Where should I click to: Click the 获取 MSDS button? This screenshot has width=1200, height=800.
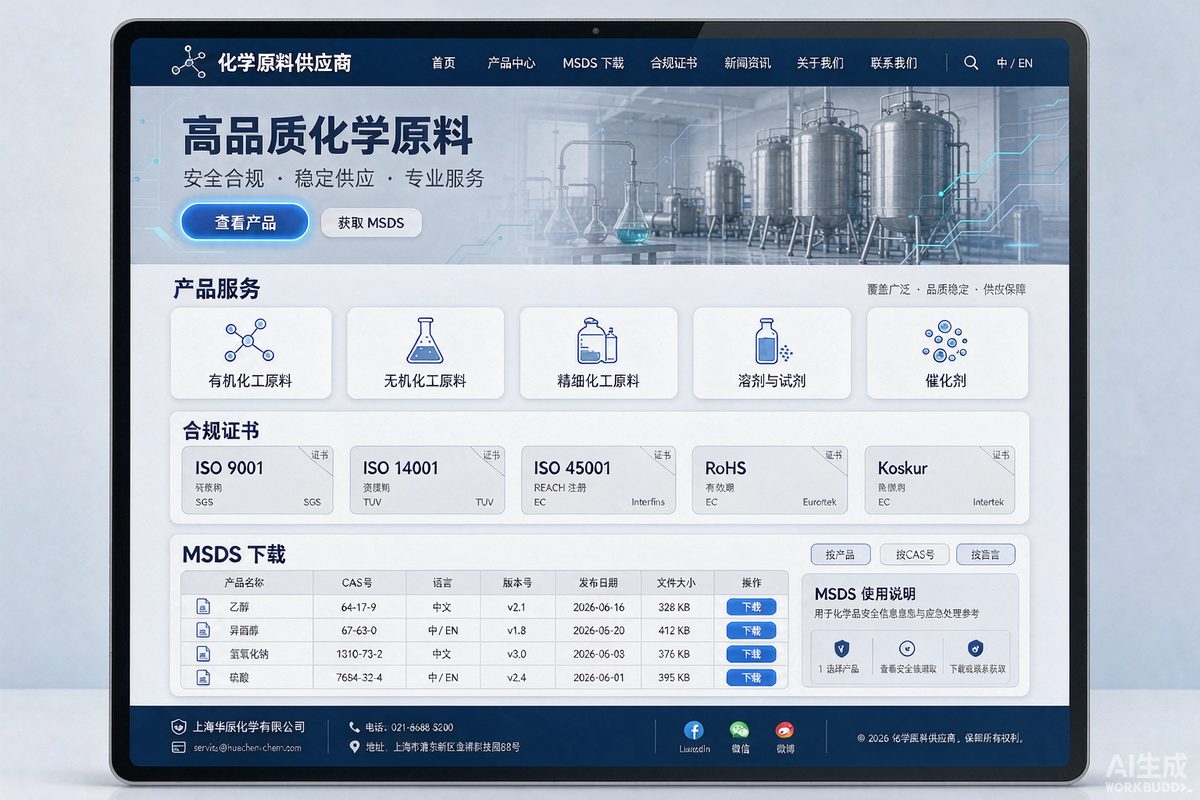pos(371,223)
